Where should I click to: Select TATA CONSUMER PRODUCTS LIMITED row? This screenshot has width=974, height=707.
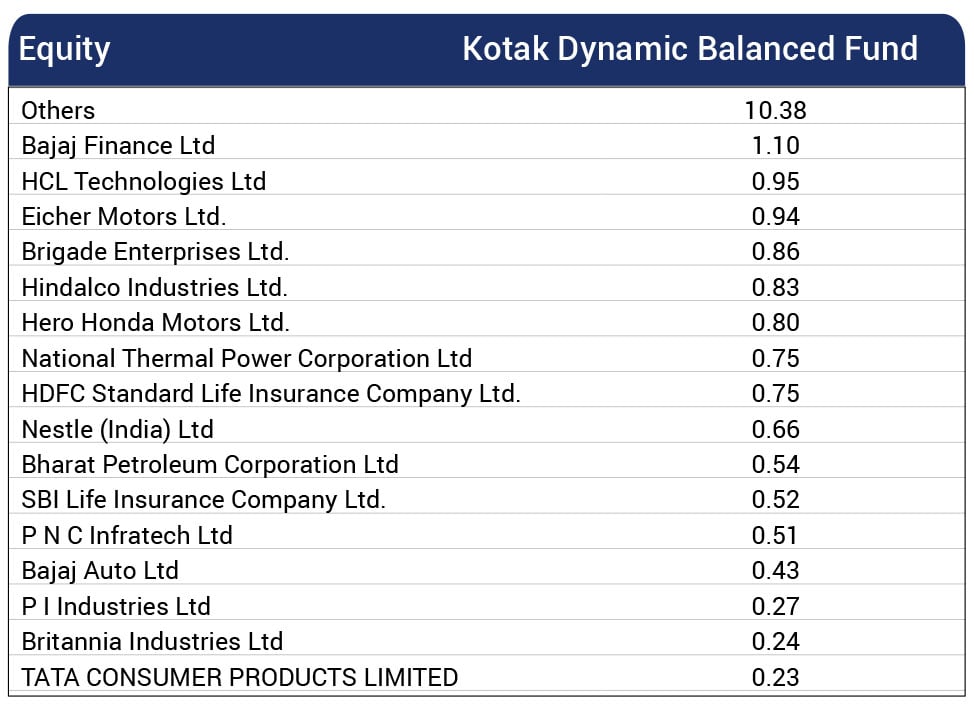tap(240, 677)
